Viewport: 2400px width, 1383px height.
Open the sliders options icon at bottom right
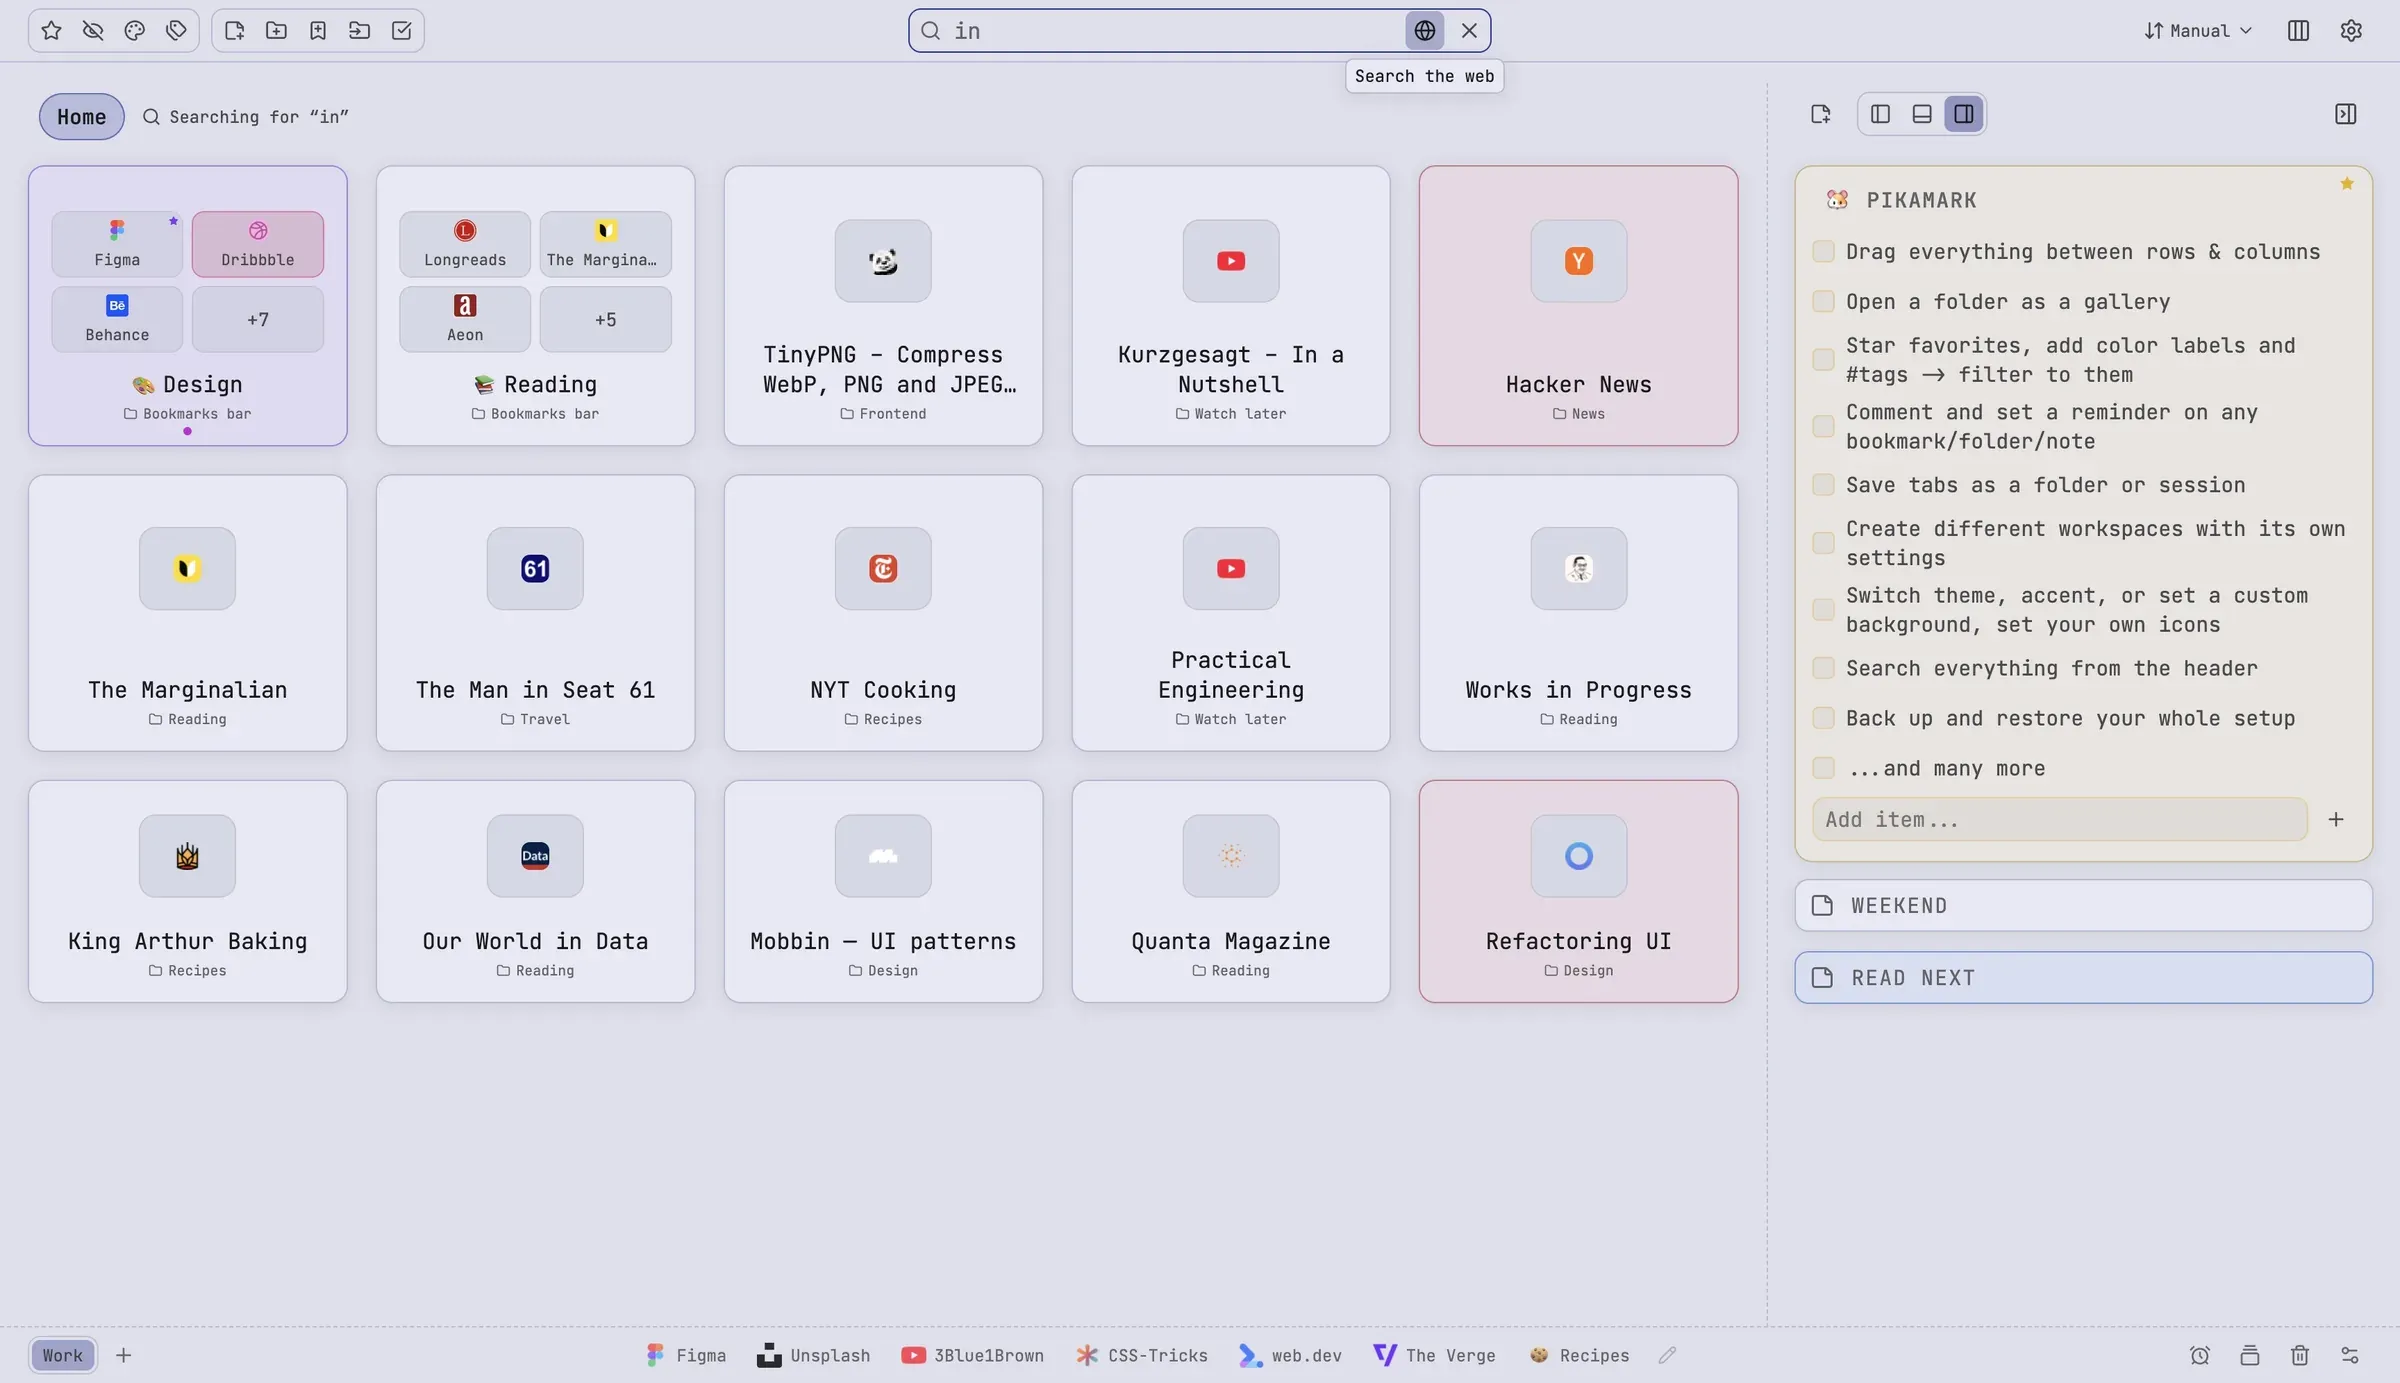click(2350, 1355)
